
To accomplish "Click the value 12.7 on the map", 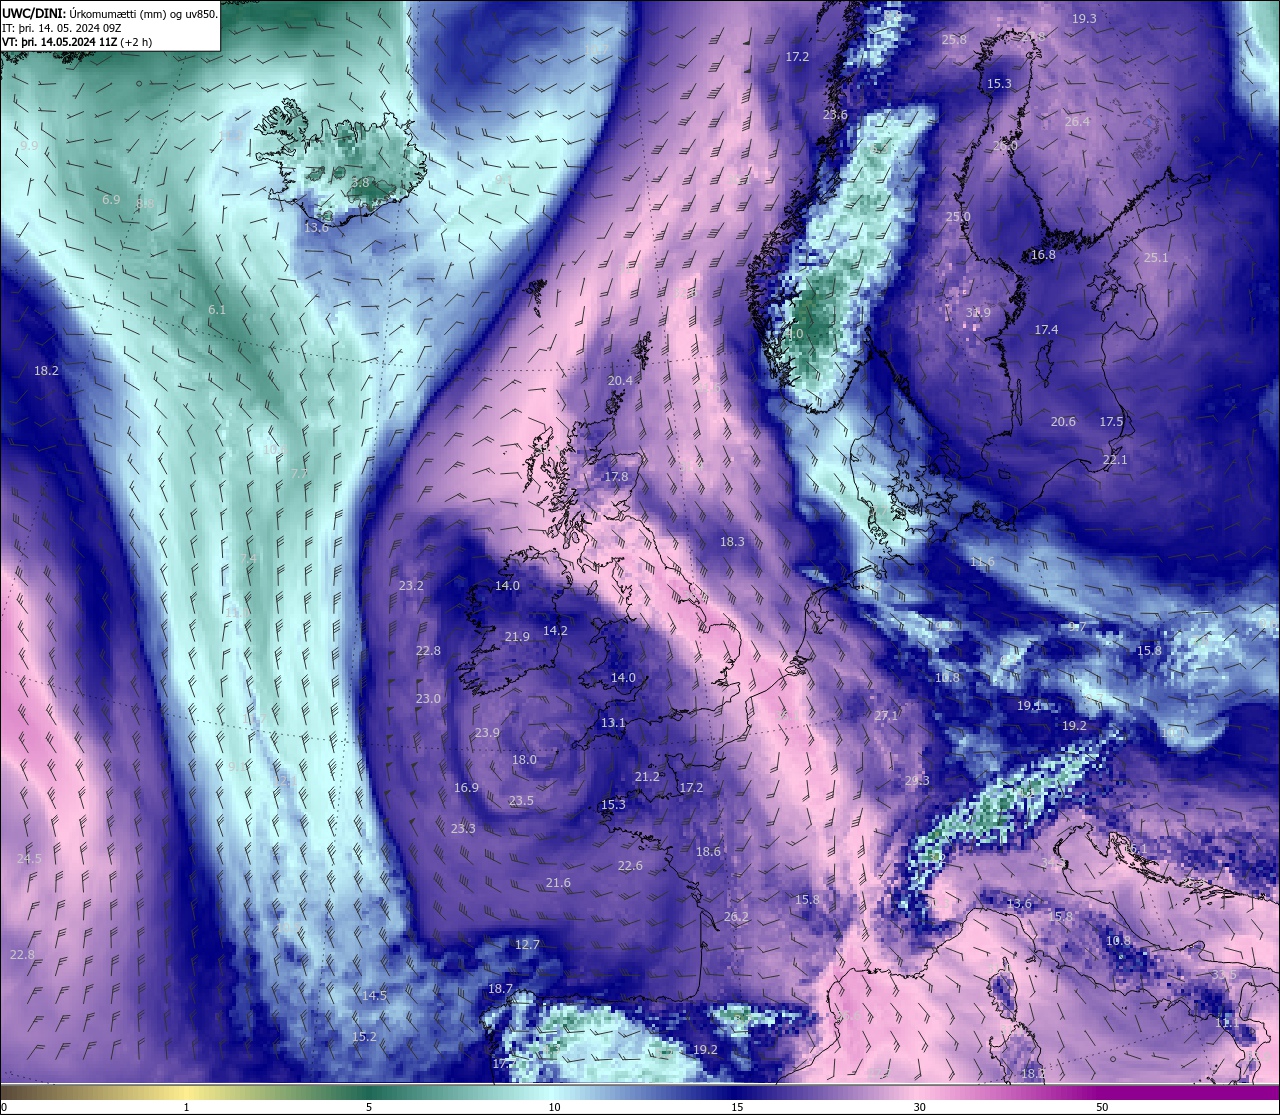I will coord(527,945).
